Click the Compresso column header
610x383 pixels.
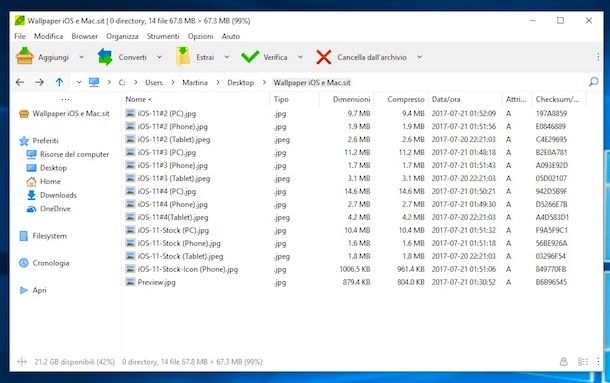pos(406,100)
